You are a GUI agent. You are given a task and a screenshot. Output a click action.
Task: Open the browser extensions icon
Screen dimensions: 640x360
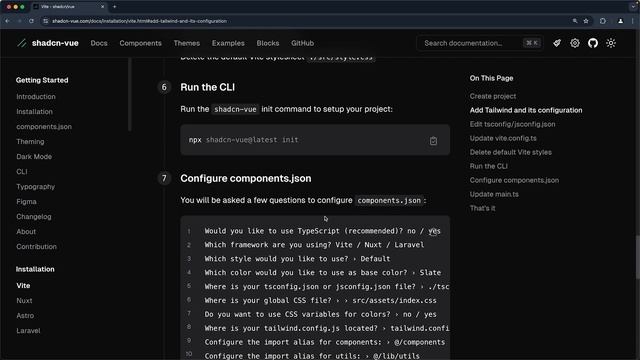pyautogui.click(x=603, y=21)
